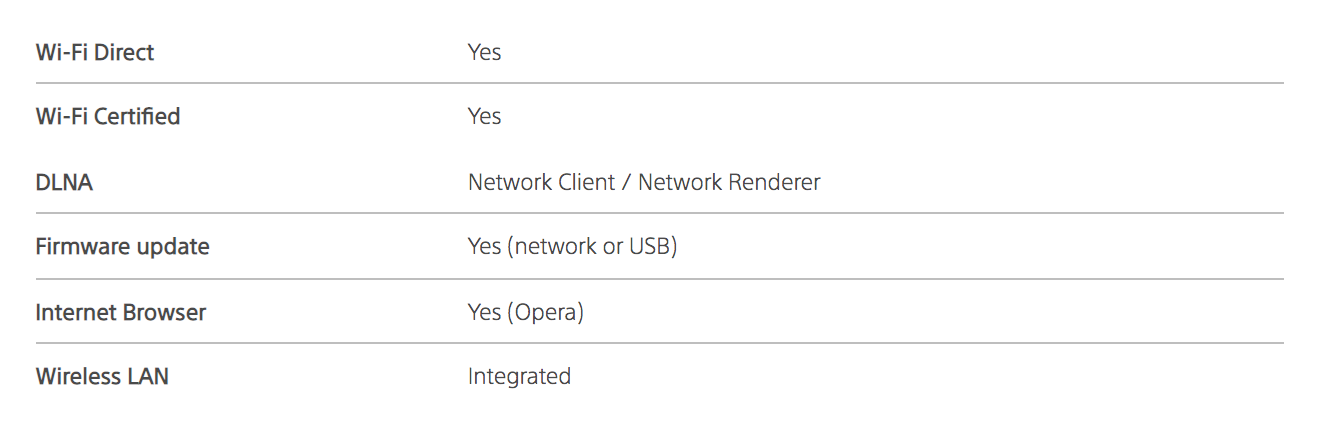This screenshot has width=1322, height=432.
Task: Click the slash between Client and Renderer
Action: pyautogui.click(x=627, y=183)
